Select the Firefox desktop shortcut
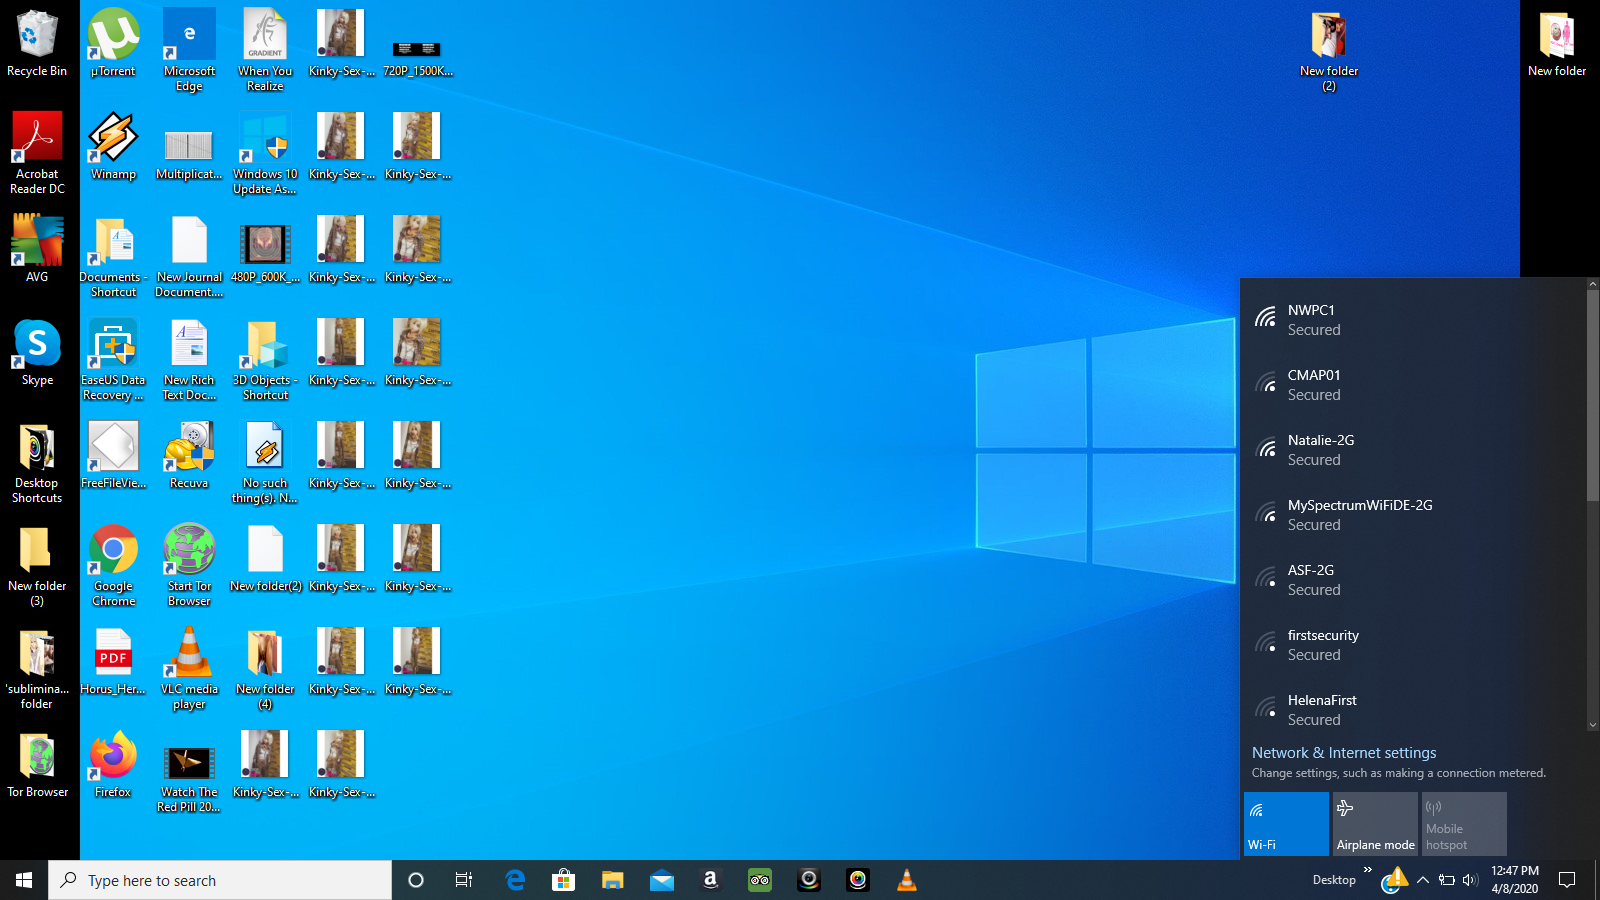Image resolution: width=1600 pixels, height=900 pixels. coord(113,765)
